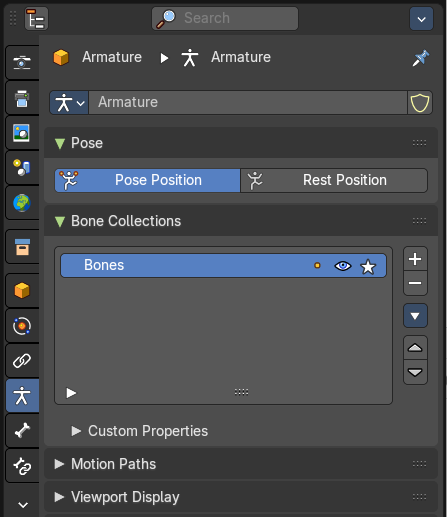Click the Armature data icon in breadcrumb
The image size is (447, 517).
pyautogui.click(x=190, y=57)
